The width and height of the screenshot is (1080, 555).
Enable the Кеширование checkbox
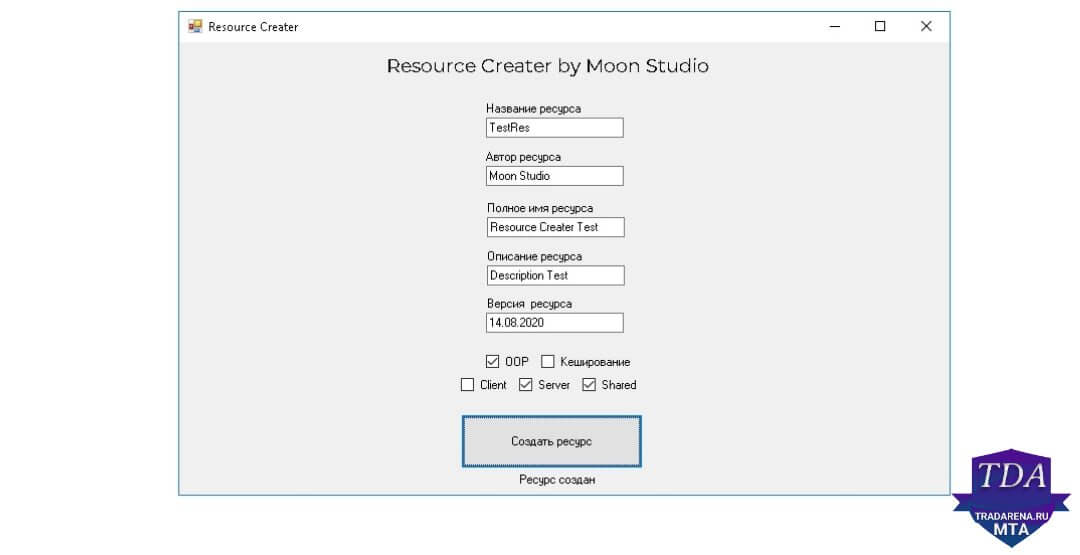pyautogui.click(x=548, y=362)
